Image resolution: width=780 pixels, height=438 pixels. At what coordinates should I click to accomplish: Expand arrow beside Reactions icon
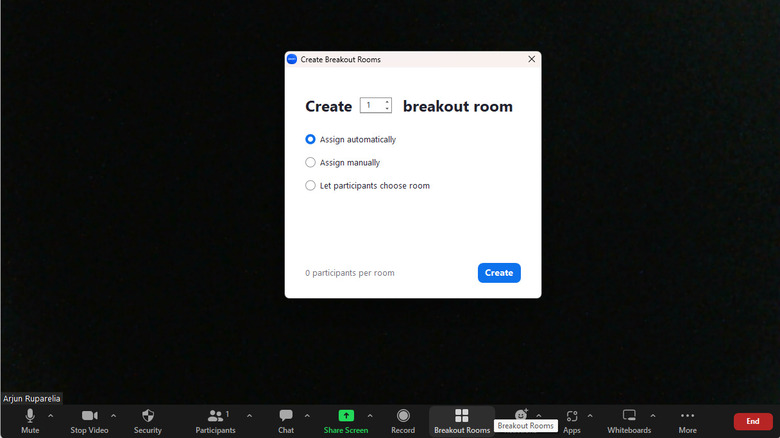(539, 415)
